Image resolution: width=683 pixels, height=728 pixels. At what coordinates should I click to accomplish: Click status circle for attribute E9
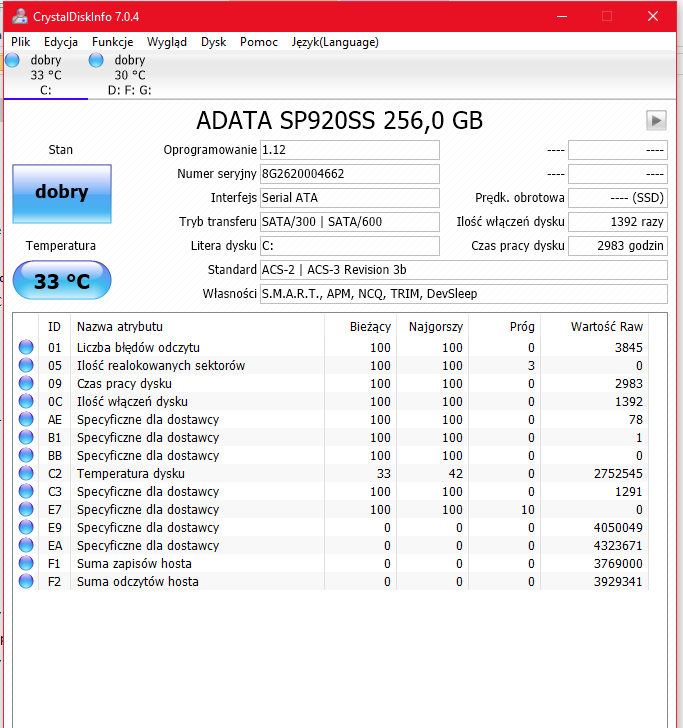click(26, 527)
